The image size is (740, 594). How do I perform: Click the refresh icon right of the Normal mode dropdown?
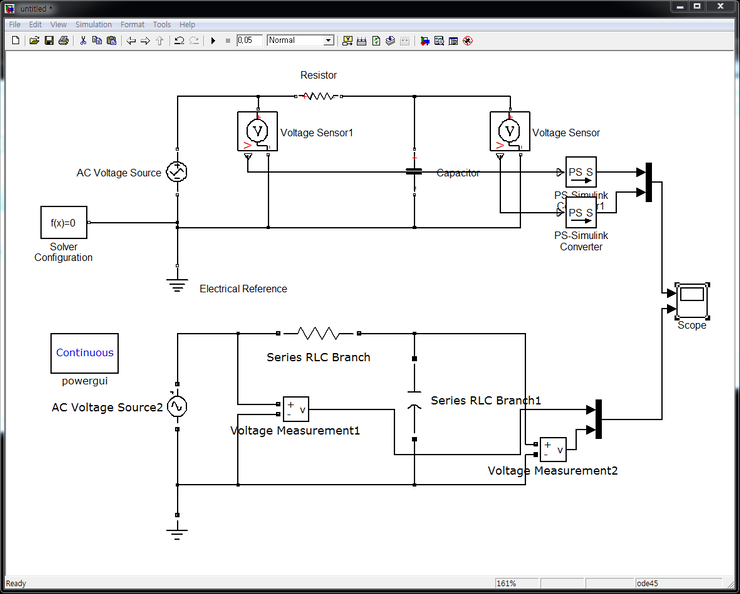point(376,41)
